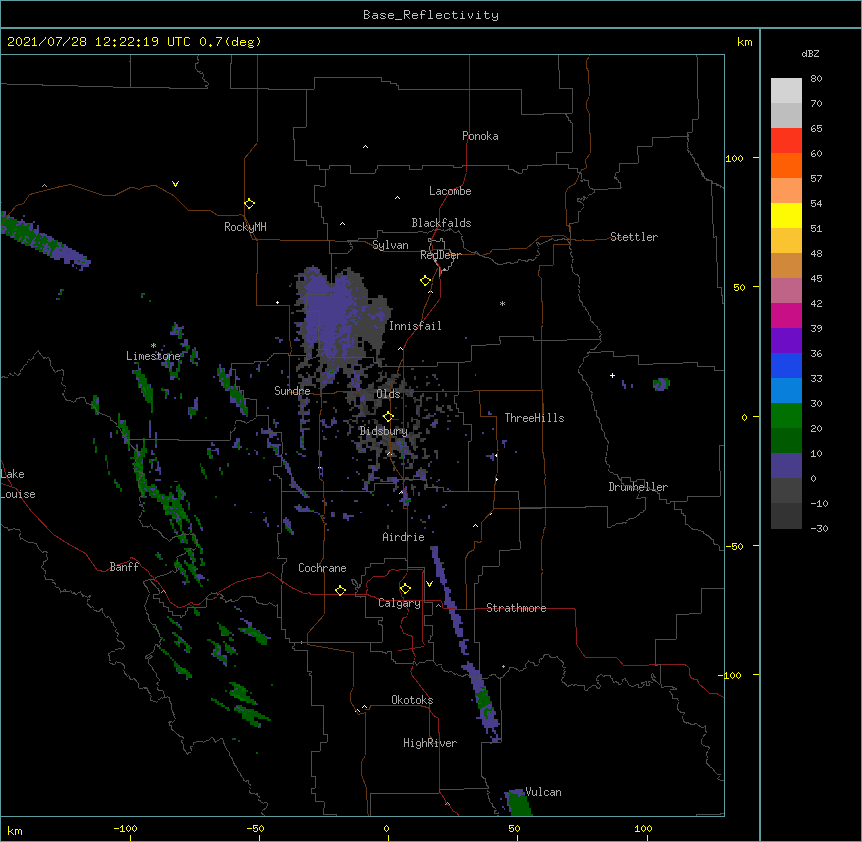The height and width of the screenshot is (842, 862).
Task: Click white asterisk marker east of Innisfail
Action: pyautogui.click(x=502, y=303)
